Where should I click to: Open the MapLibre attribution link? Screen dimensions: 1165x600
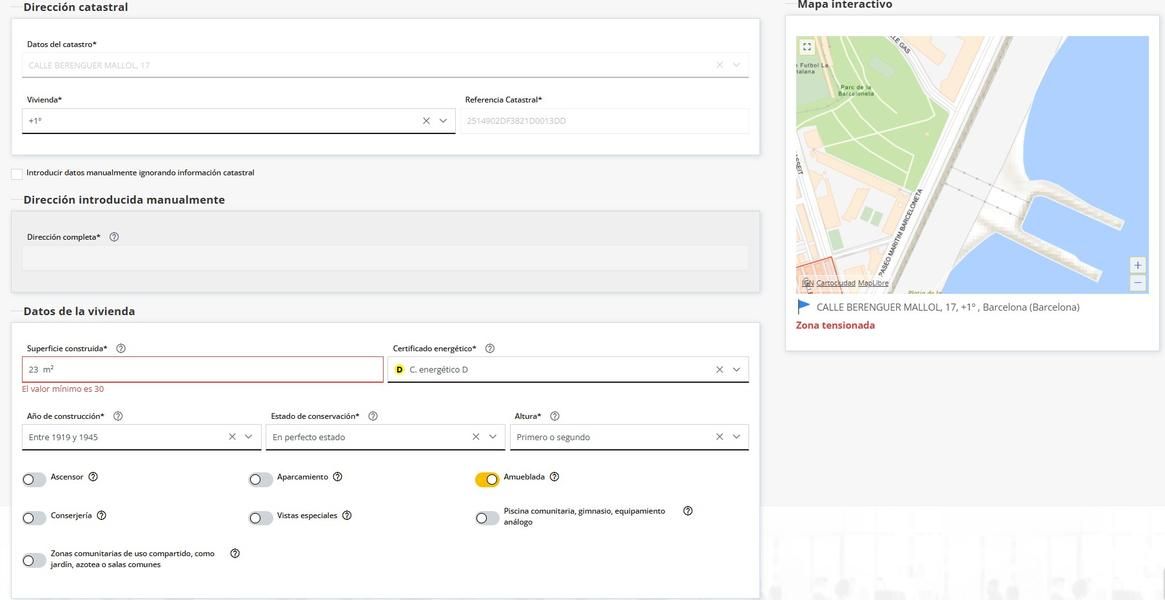(873, 283)
